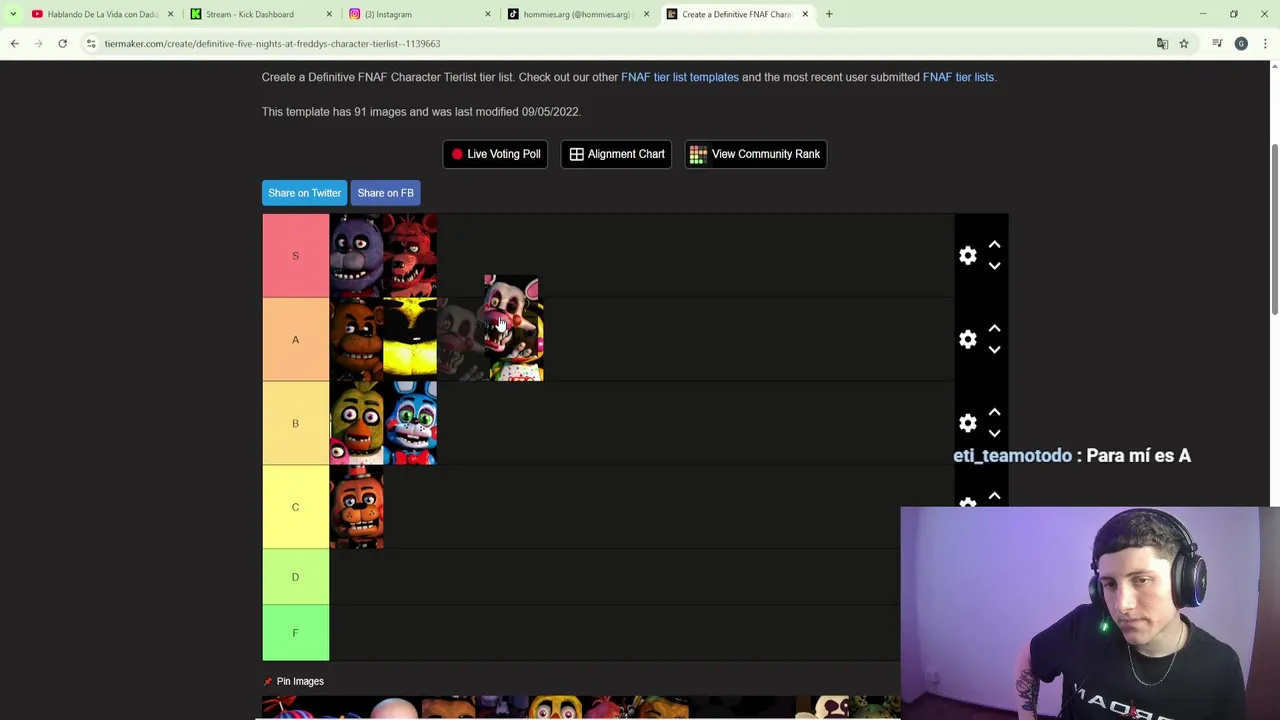Viewport: 1280px width, 720px height.
Task: Move B tier row down with arrow
Action: [x=994, y=434]
